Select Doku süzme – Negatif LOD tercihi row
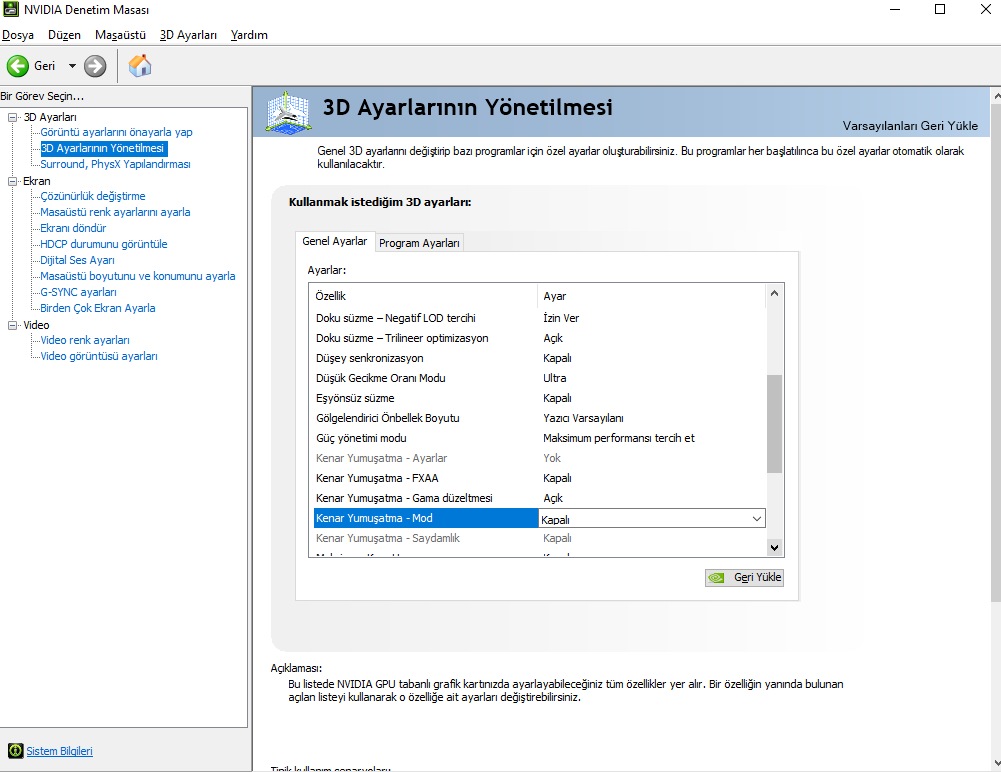The height and width of the screenshot is (772, 1001). 539,318
